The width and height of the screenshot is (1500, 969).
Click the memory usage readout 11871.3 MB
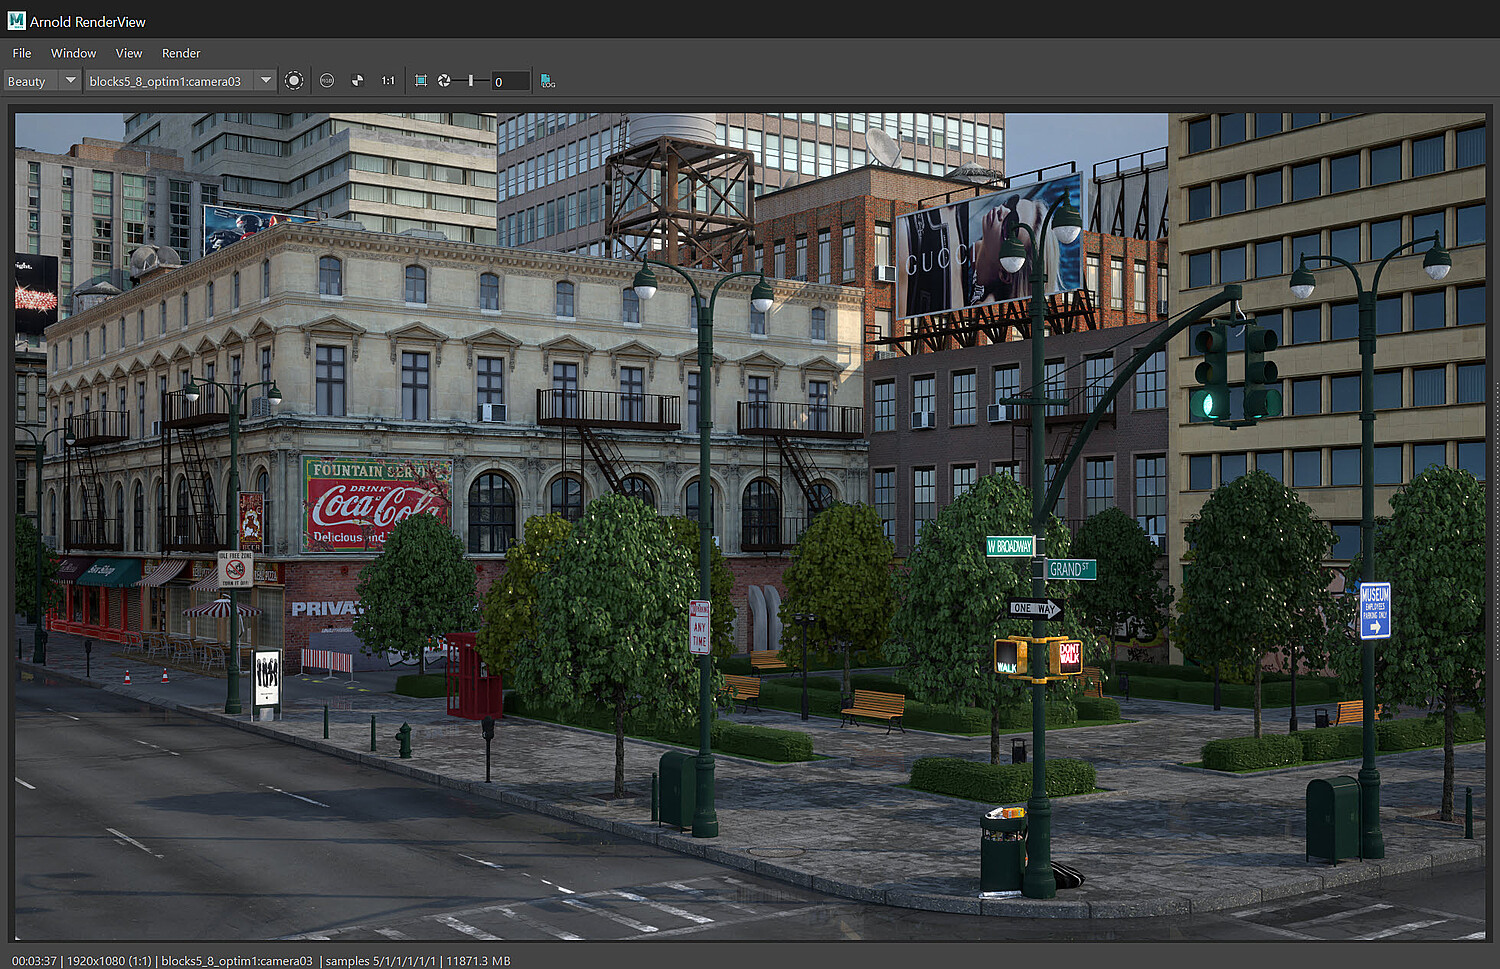478,961
